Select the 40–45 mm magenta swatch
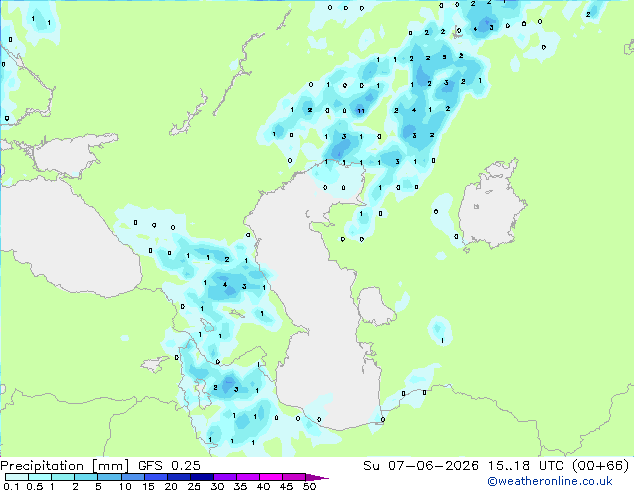Image resolution: width=634 pixels, height=490 pixels. pyautogui.click(x=271, y=477)
